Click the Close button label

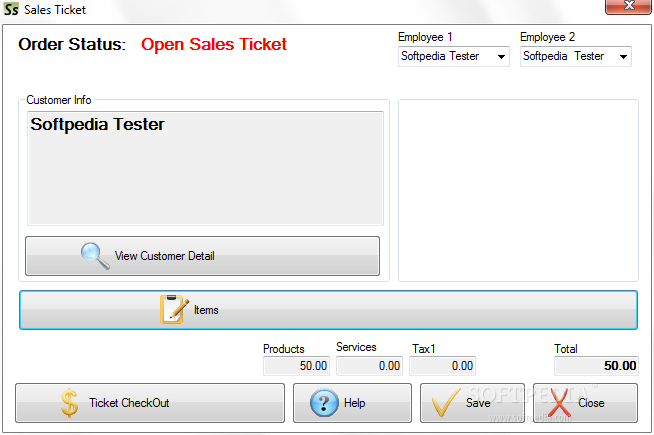point(591,403)
